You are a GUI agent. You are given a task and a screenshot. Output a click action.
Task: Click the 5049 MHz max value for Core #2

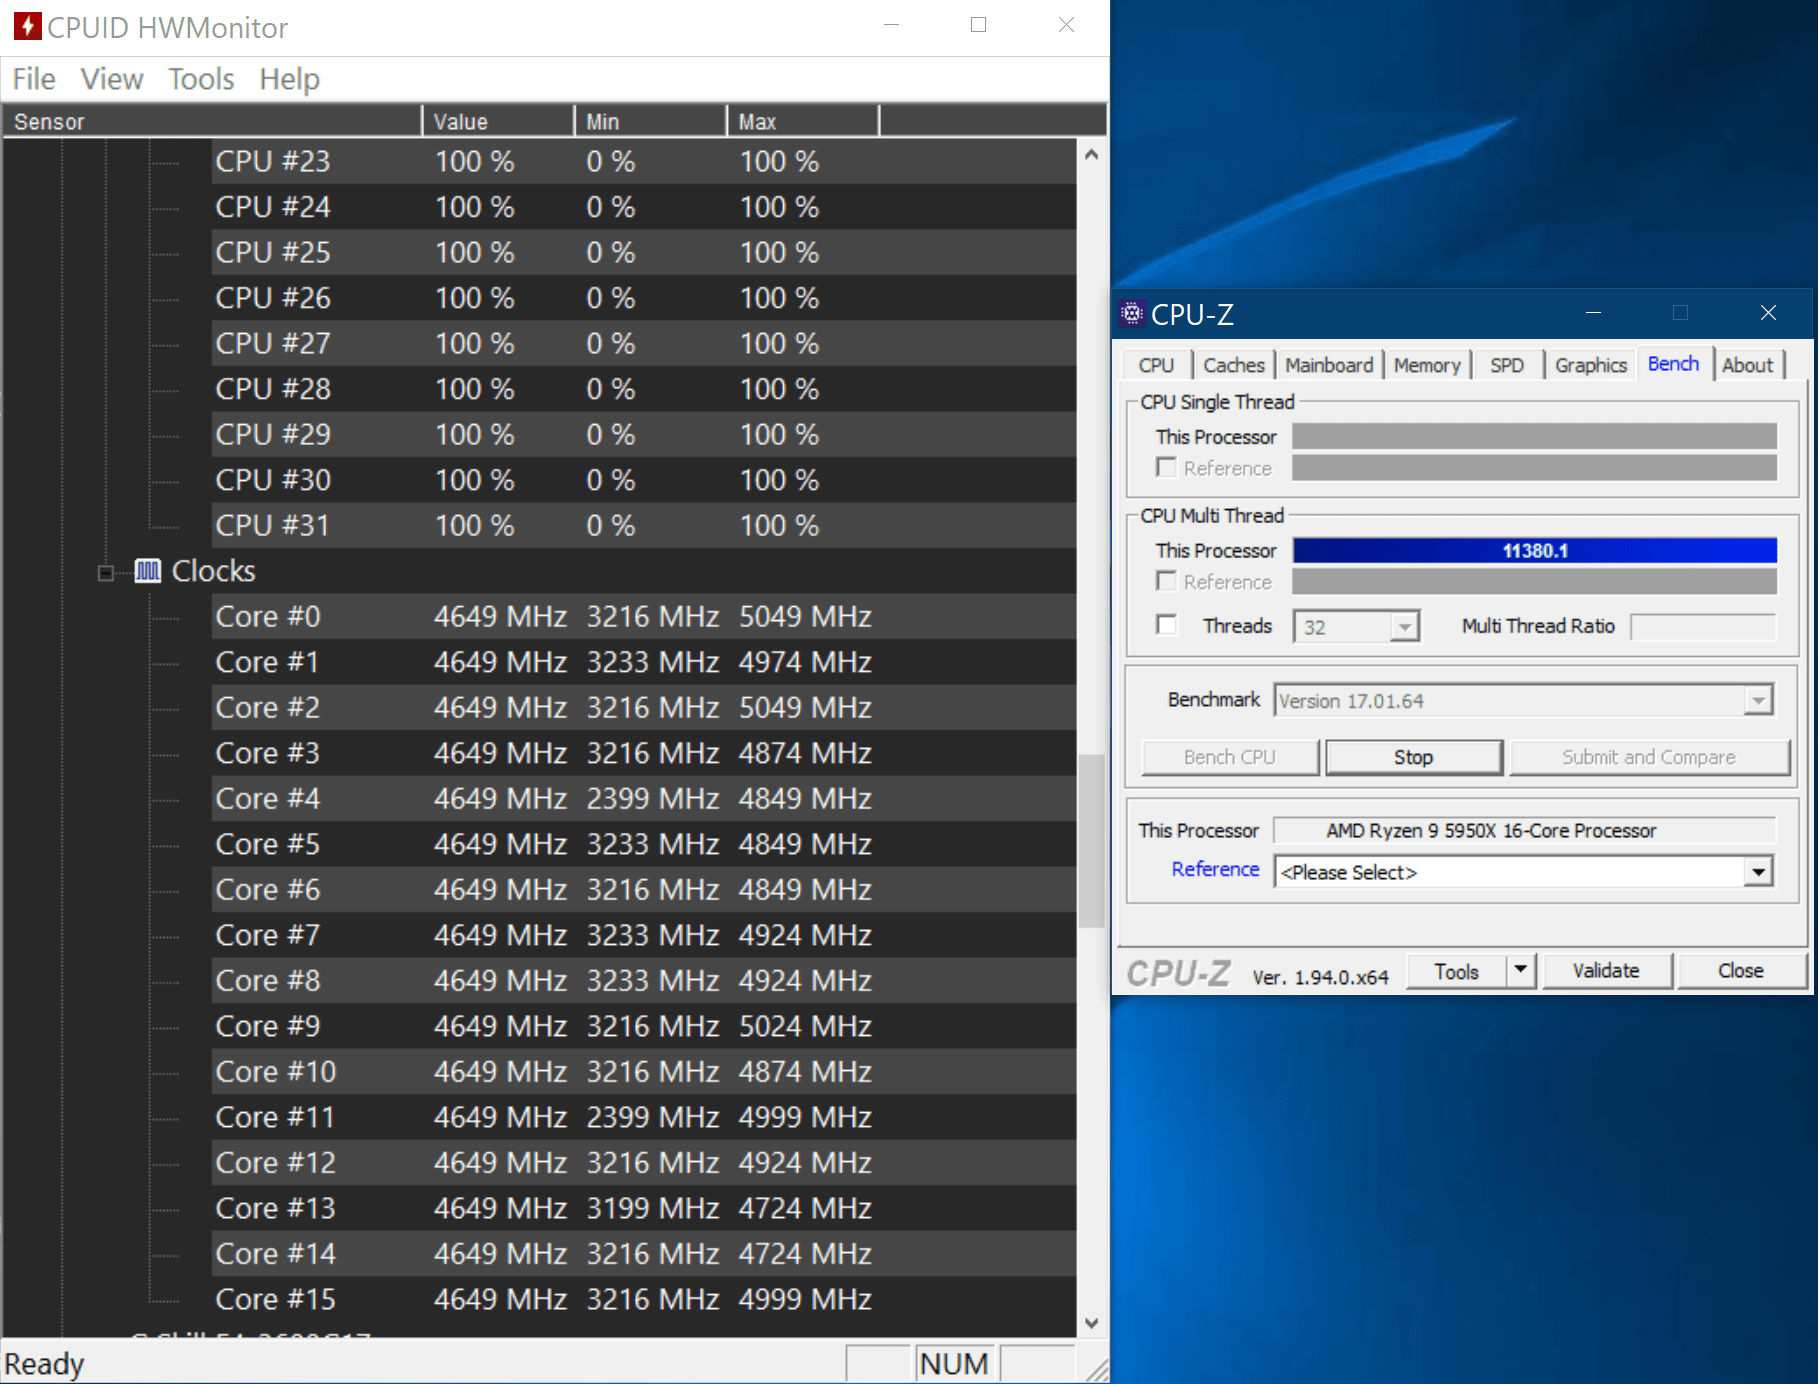point(805,707)
